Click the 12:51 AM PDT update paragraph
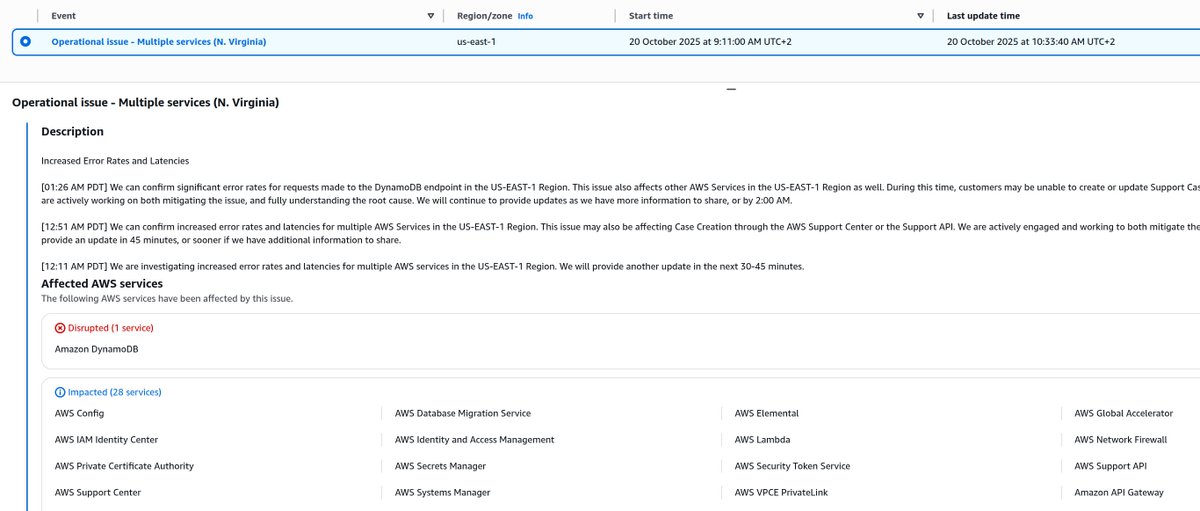The width and height of the screenshot is (1200, 511). click(620, 233)
